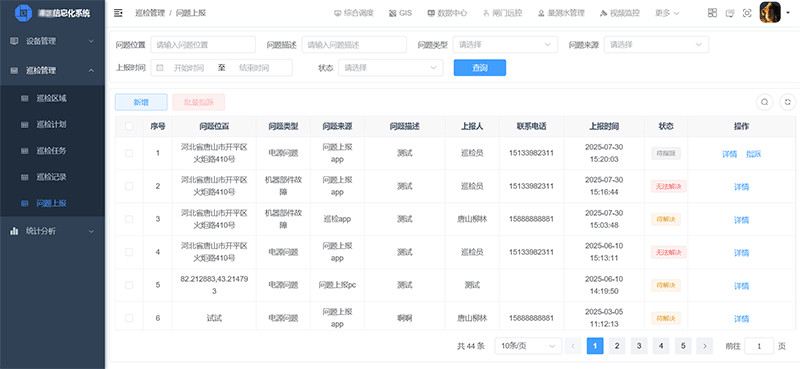This screenshot has height=369, width=800.
Task: Click 指派 link in row 1
Action: (x=753, y=154)
